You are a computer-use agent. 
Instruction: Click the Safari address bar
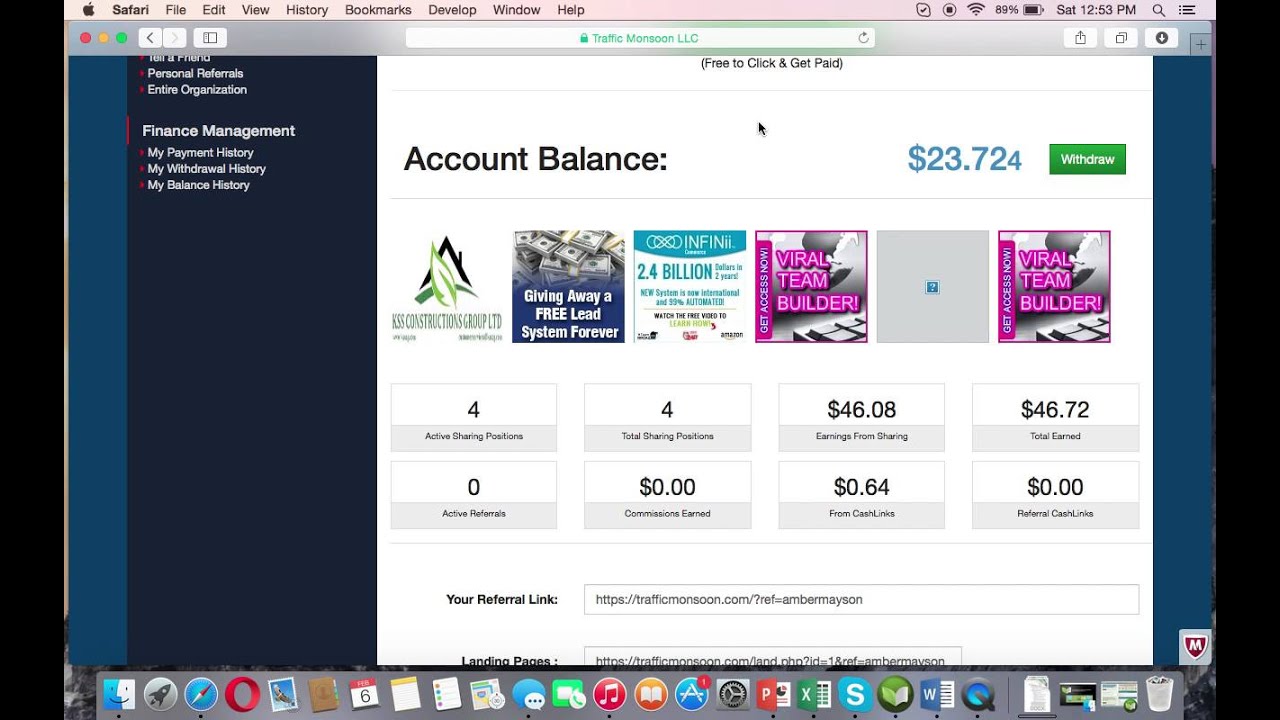coord(640,38)
